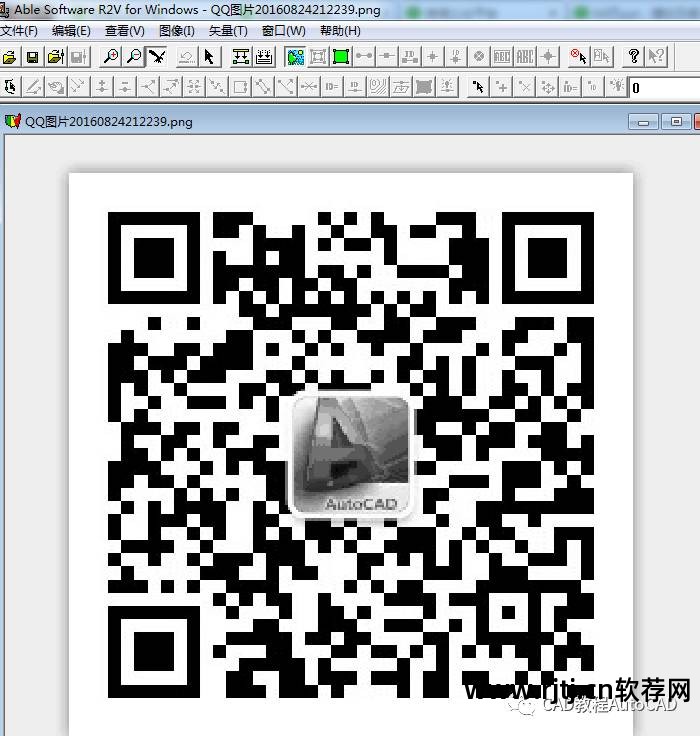Viewport: 700px width, 736px height.
Task: Click the line with two end dots icon
Action: pyautogui.click(x=364, y=57)
